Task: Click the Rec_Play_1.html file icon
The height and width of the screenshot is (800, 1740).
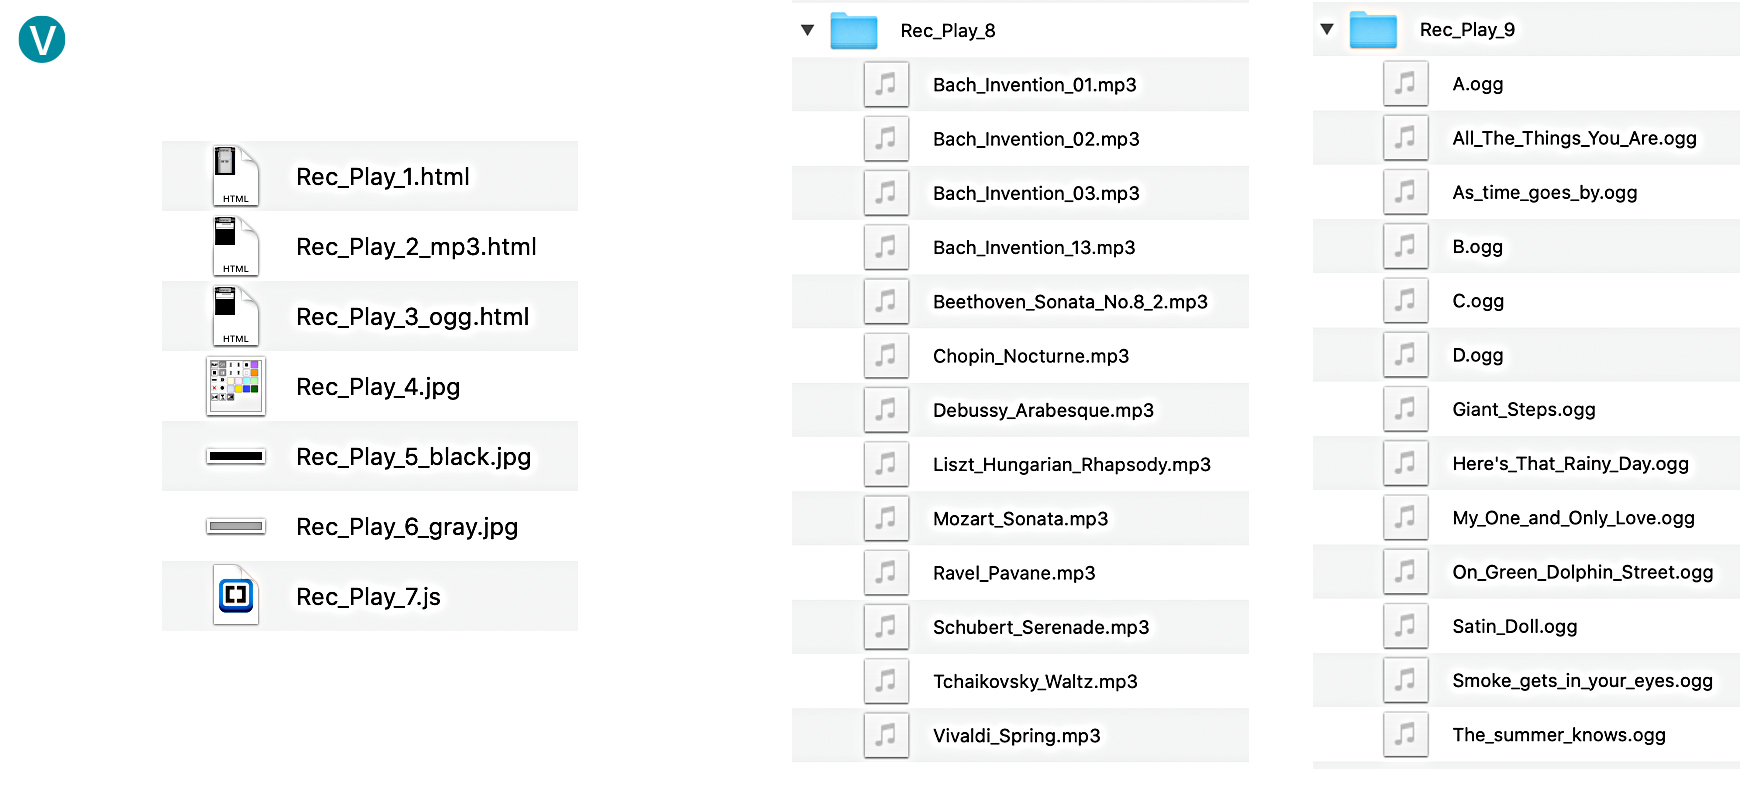Action: pyautogui.click(x=235, y=176)
